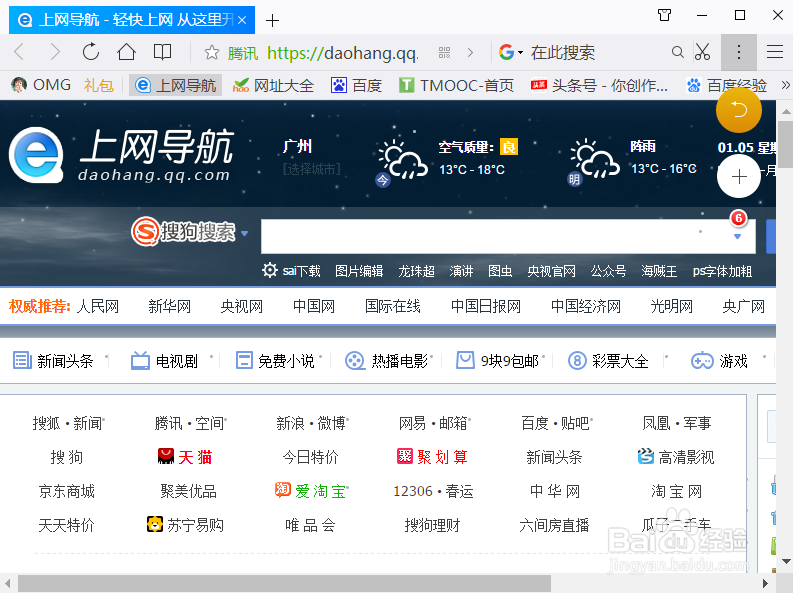Open the TMOOC-首页 bookmark
This screenshot has width=793, height=593.
click(456, 85)
